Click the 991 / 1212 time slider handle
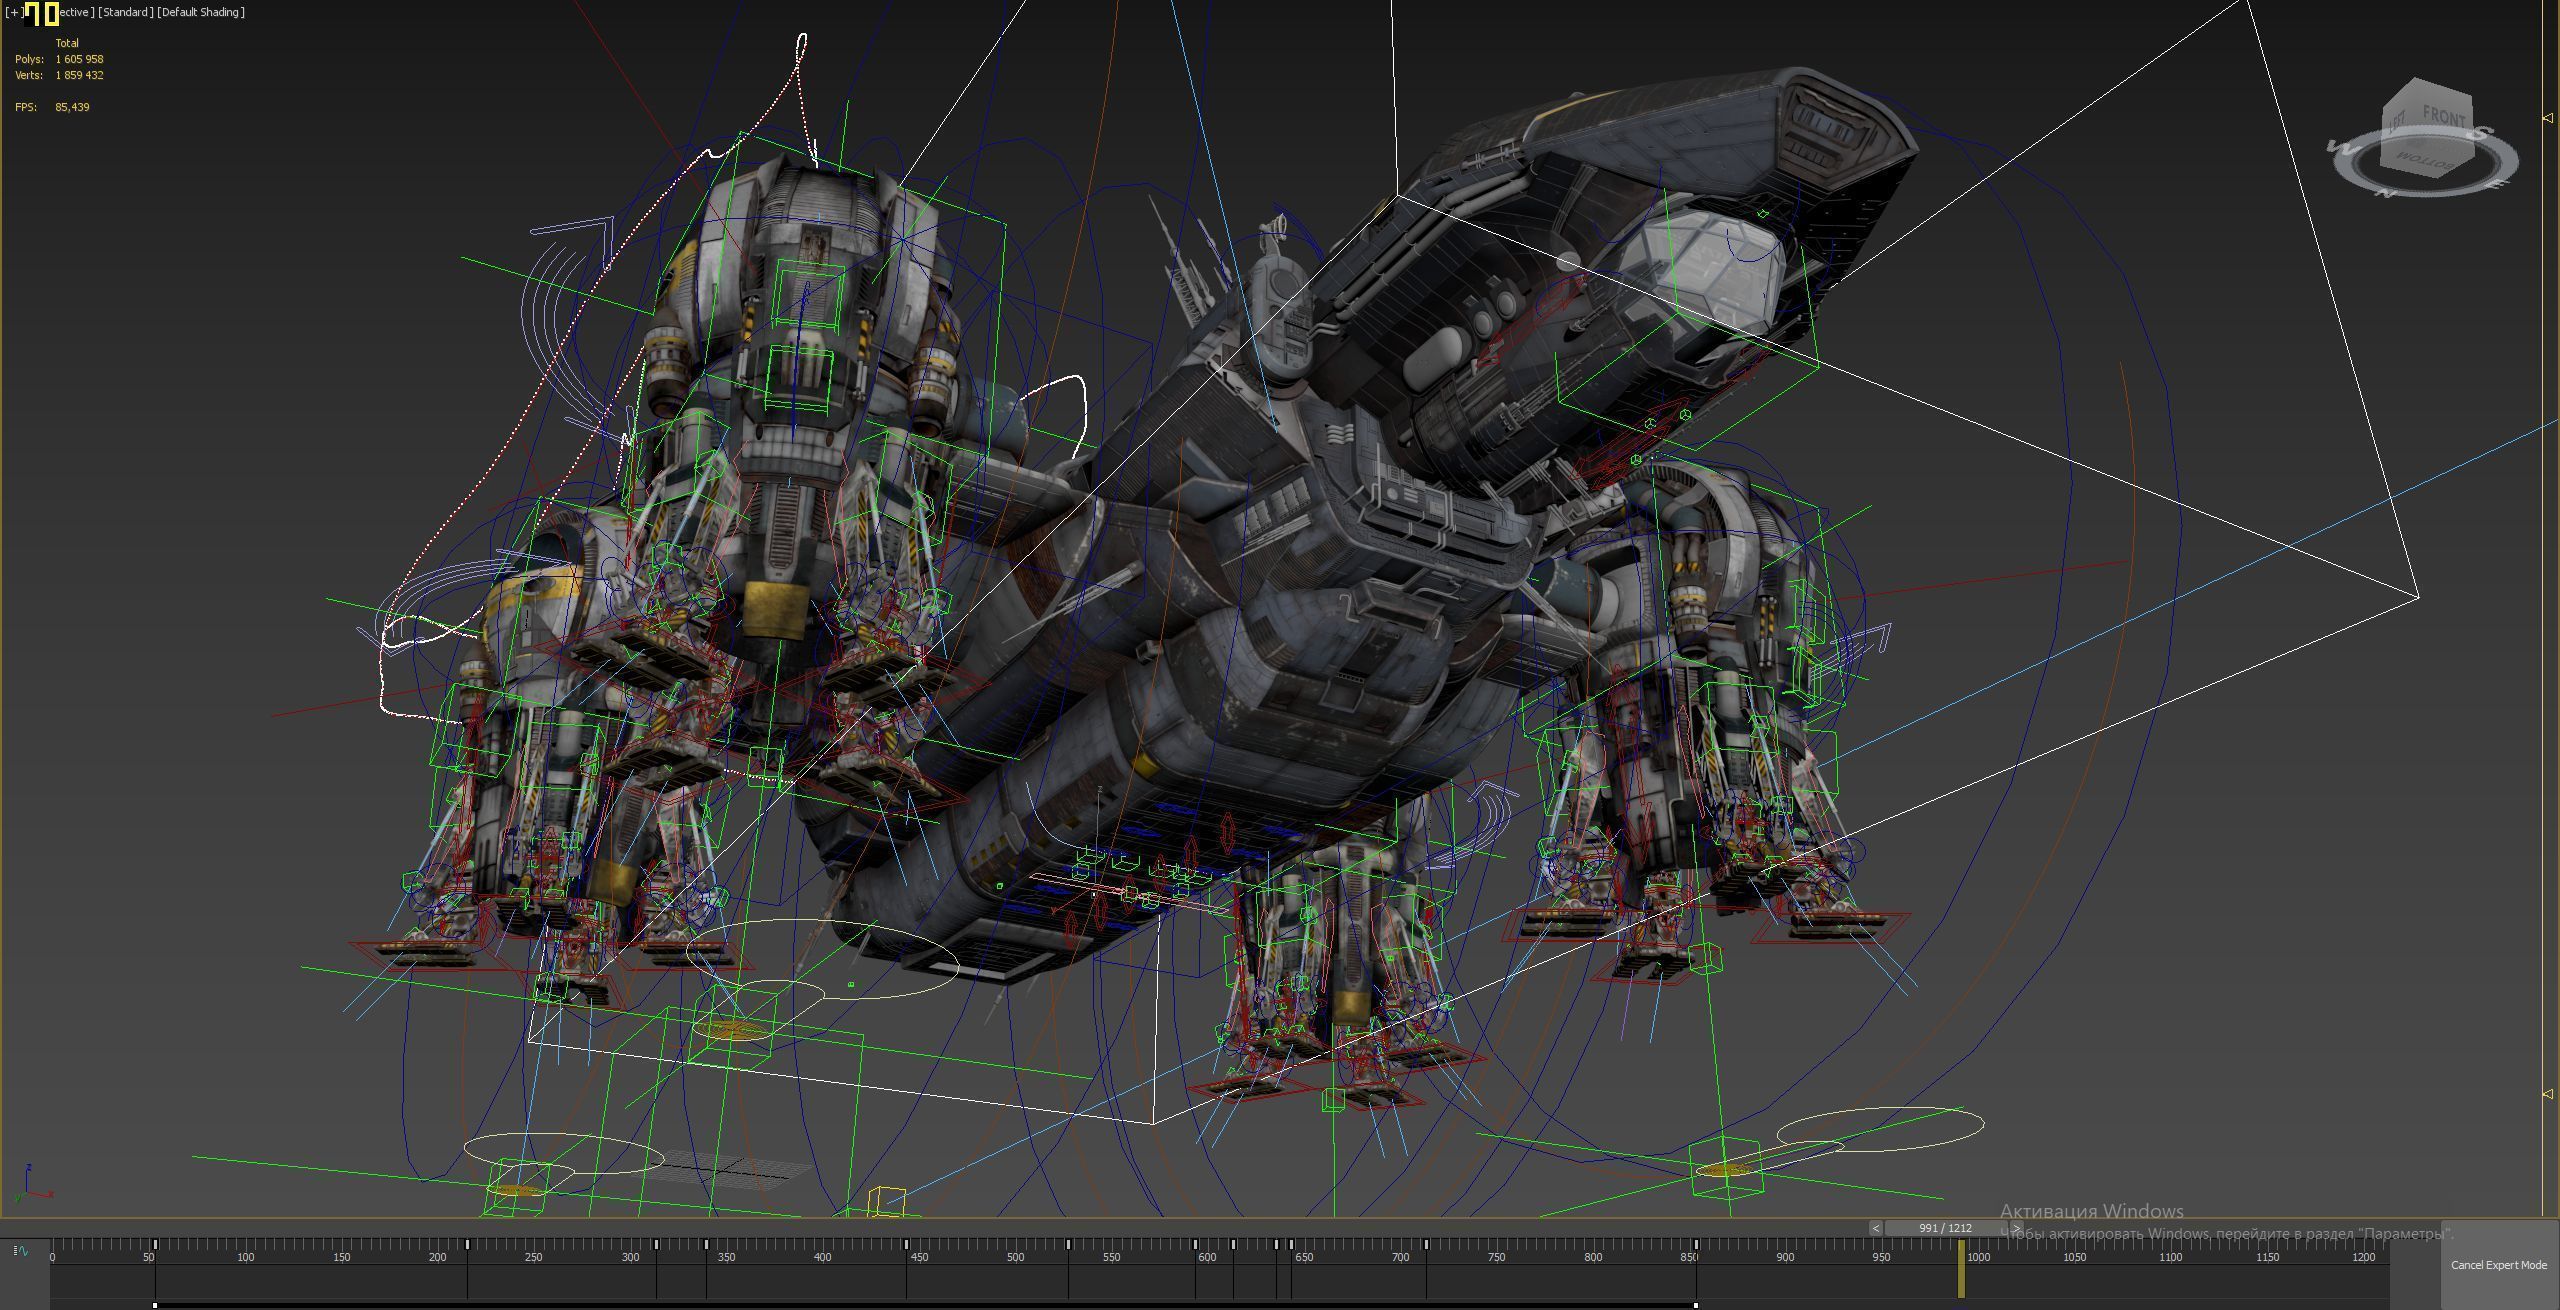 coord(1945,1228)
